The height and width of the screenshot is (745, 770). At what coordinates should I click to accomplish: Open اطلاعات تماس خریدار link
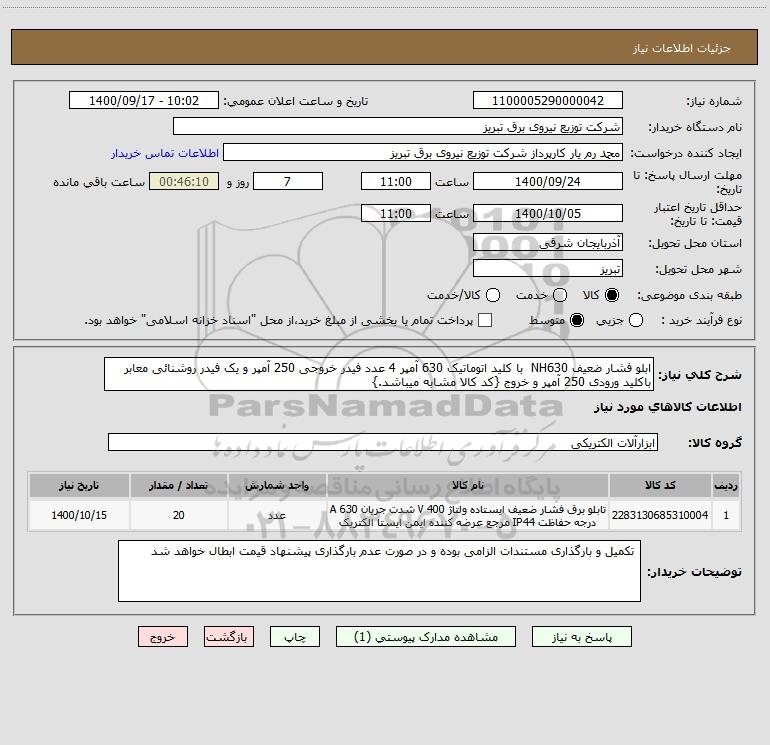tap(165, 153)
